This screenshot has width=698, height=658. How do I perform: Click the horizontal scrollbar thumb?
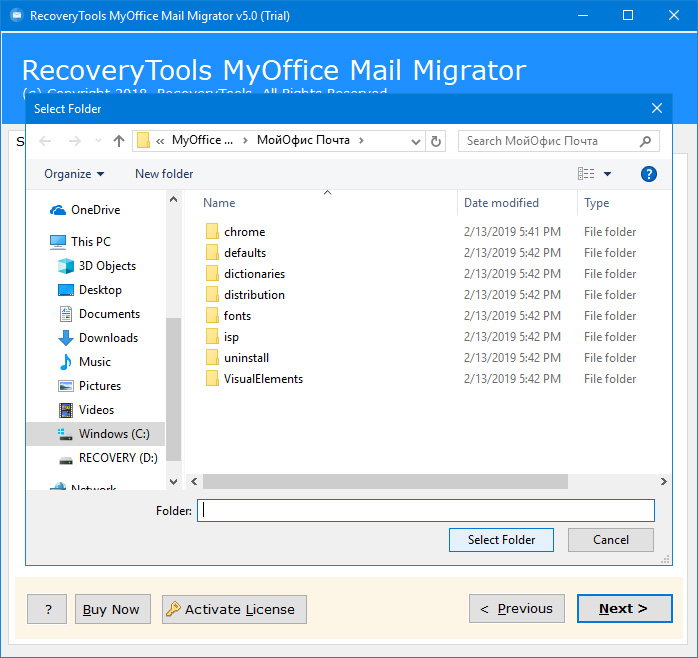pyautogui.click(x=385, y=481)
